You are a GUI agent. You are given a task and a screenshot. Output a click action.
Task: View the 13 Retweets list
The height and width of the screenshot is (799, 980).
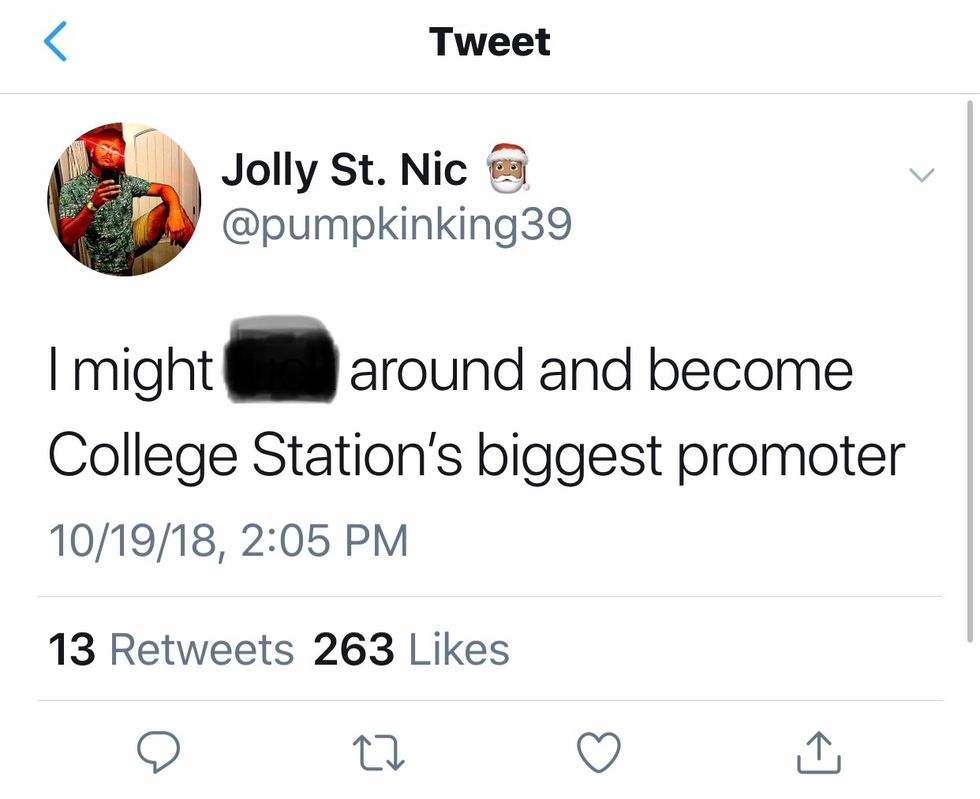[x=171, y=650]
